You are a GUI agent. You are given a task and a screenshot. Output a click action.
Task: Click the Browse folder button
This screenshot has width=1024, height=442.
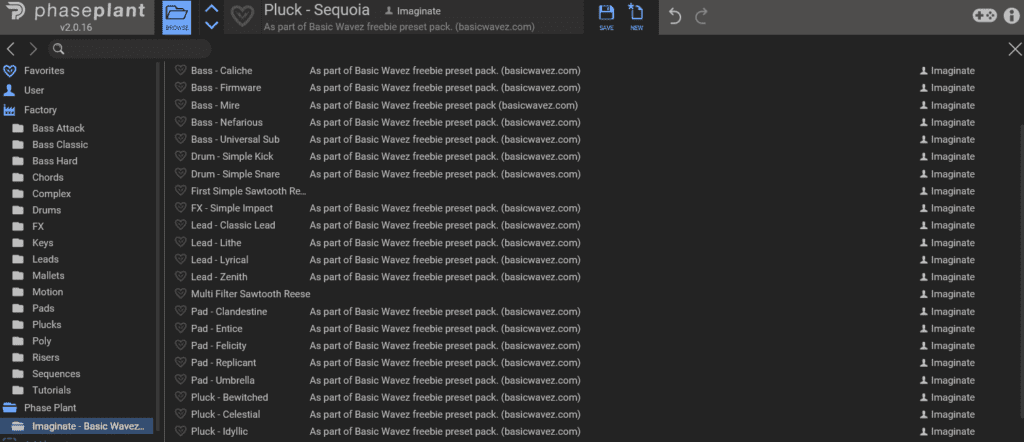click(x=176, y=18)
